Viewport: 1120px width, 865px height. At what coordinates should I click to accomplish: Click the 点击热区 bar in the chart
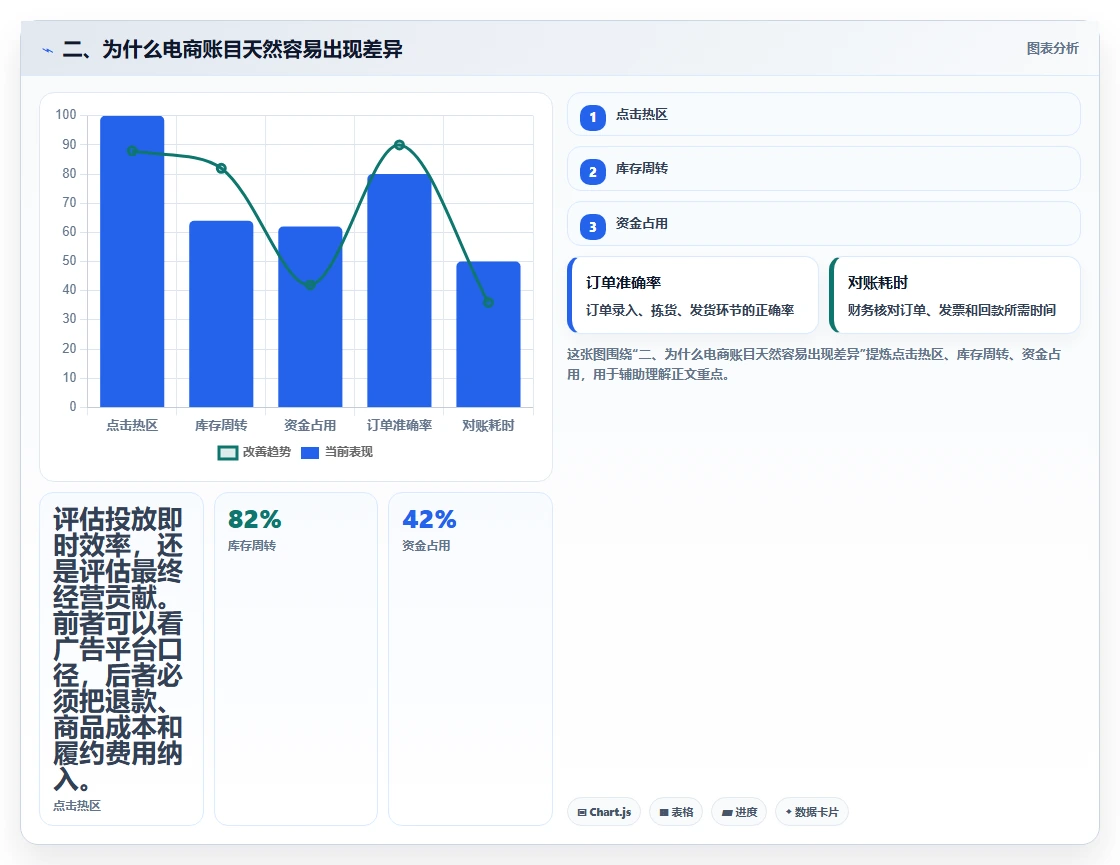click(x=132, y=261)
